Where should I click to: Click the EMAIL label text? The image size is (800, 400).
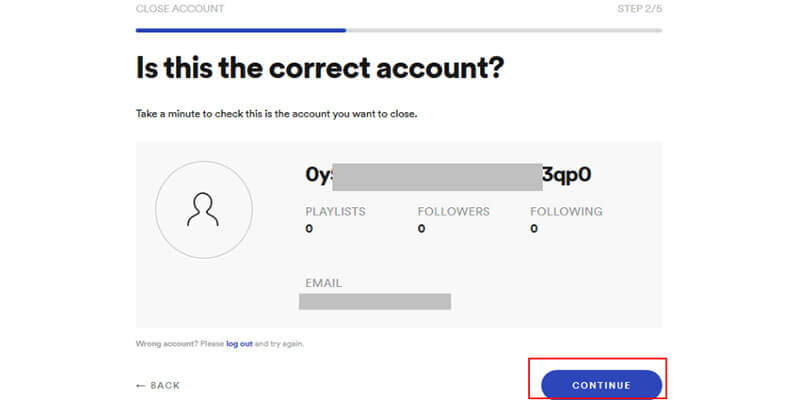pyautogui.click(x=323, y=283)
